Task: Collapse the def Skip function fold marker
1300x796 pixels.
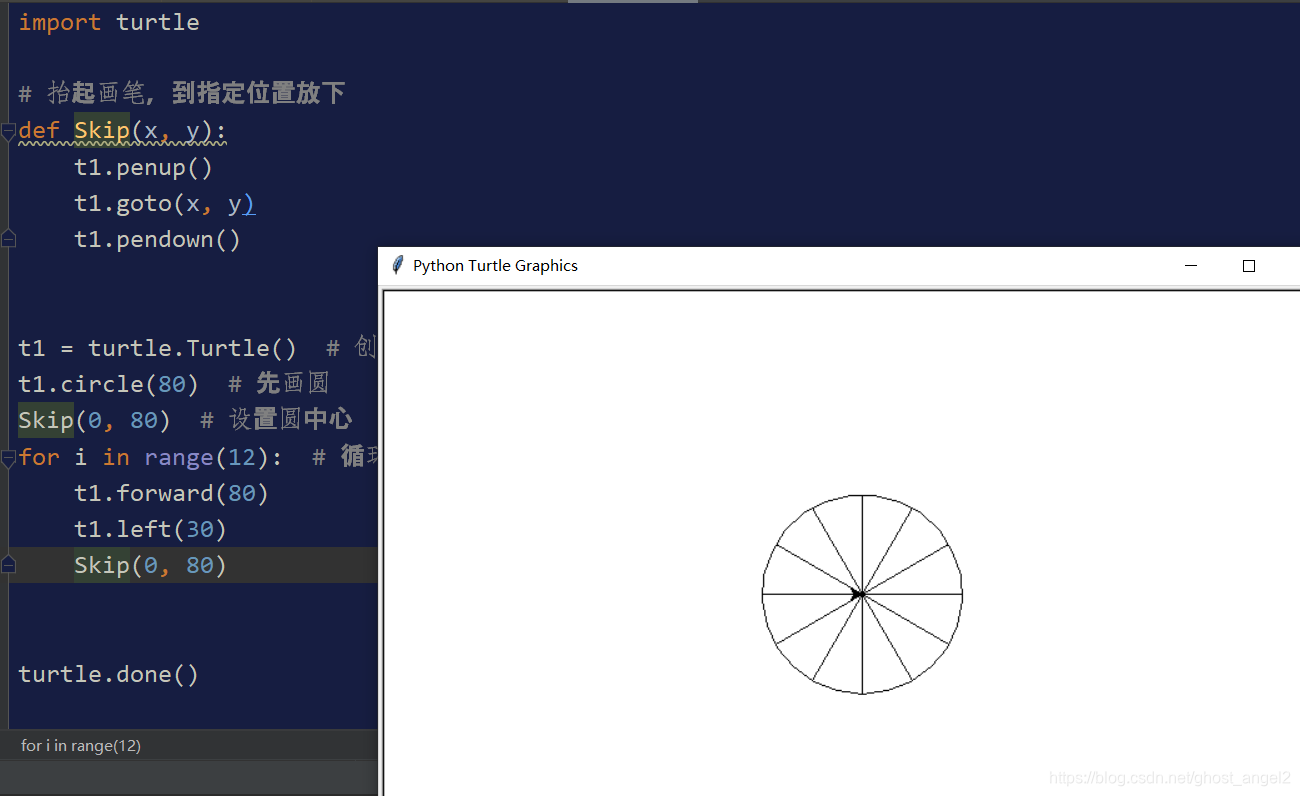Action: click(8, 131)
